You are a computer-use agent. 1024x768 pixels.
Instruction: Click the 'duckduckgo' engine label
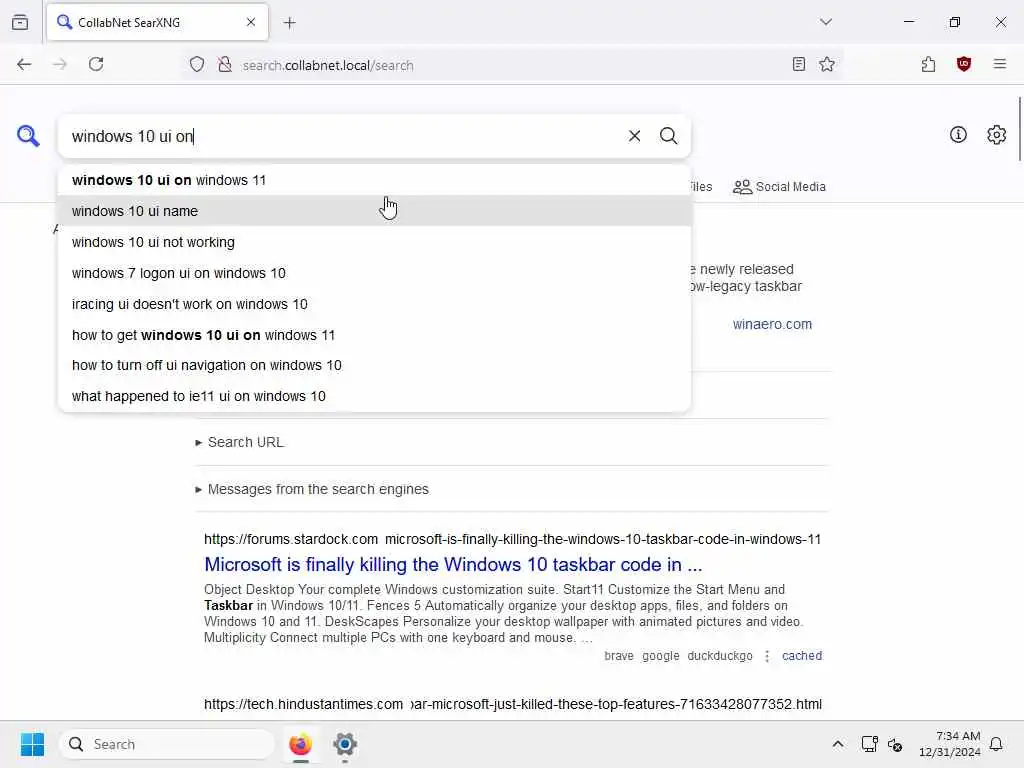coord(720,656)
